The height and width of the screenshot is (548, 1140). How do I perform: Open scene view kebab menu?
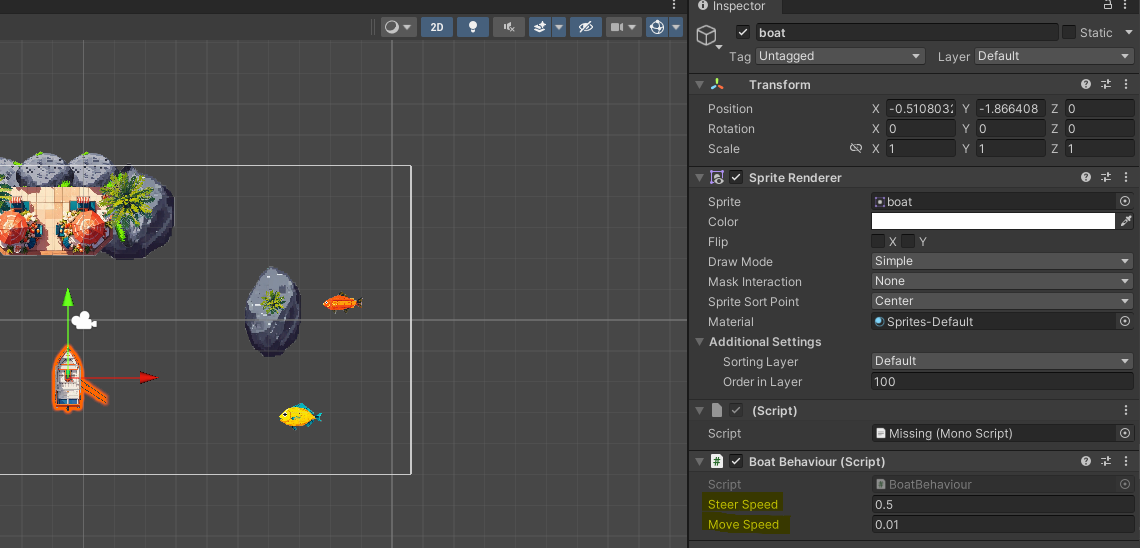(x=674, y=6)
